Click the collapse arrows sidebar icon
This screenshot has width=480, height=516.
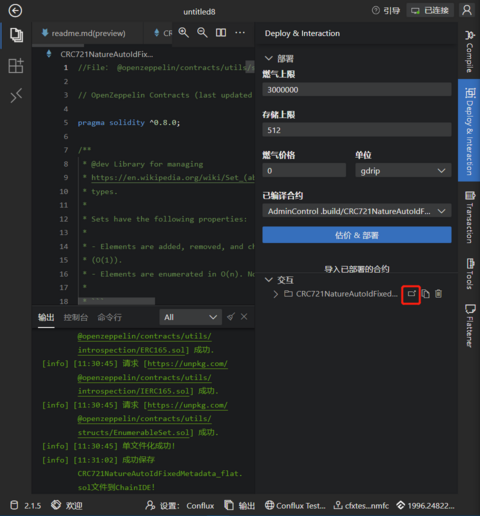tap(16, 96)
